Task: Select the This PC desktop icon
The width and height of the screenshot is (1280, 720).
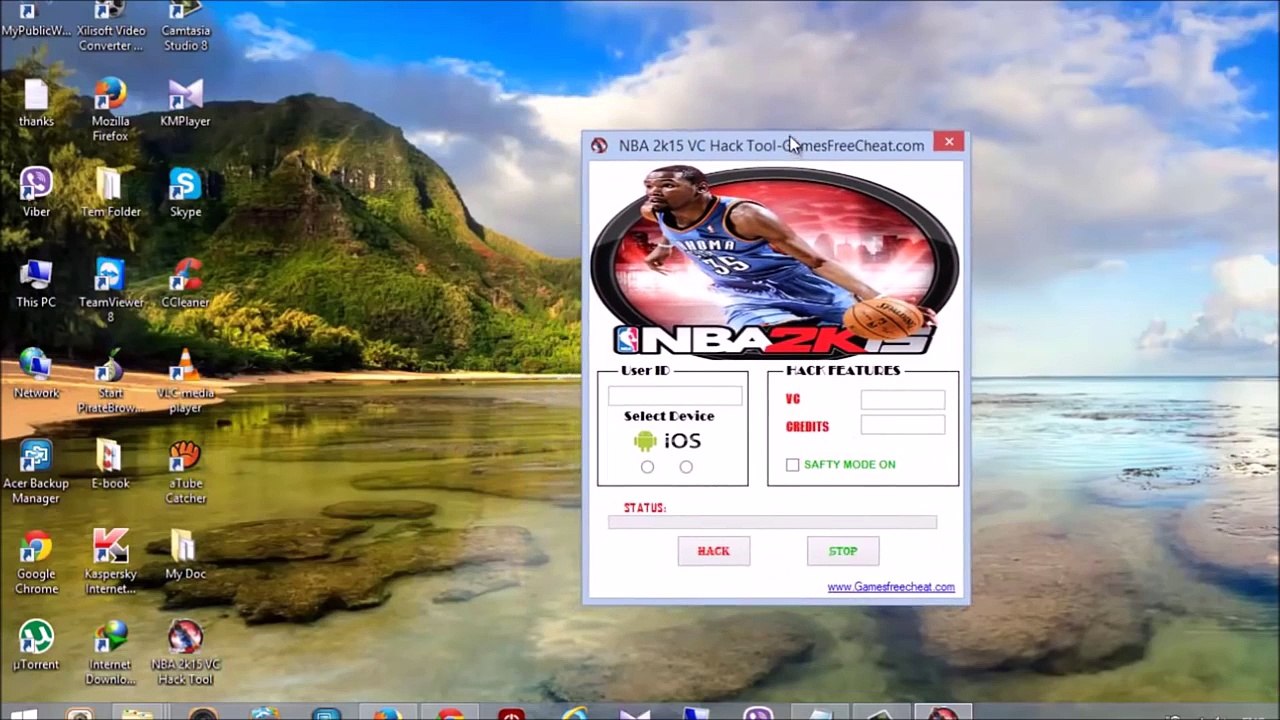Action: click(36, 284)
